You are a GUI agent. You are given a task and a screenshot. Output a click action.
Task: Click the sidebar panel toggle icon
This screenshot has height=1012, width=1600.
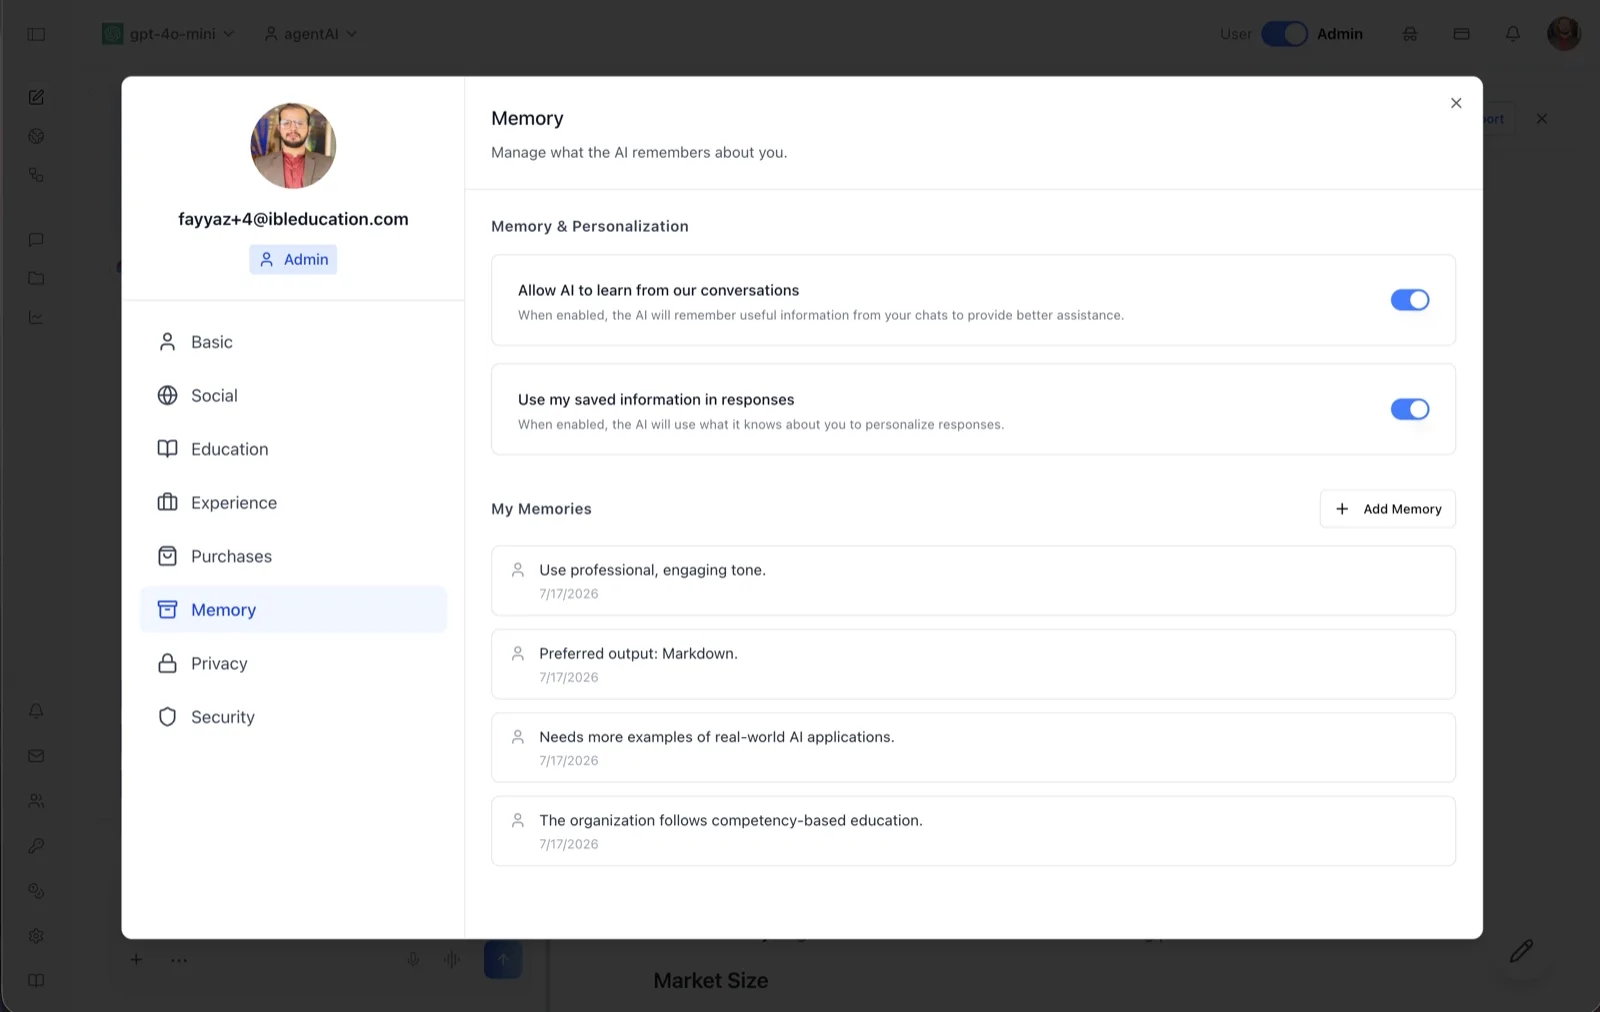pyautogui.click(x=36, y=34)
